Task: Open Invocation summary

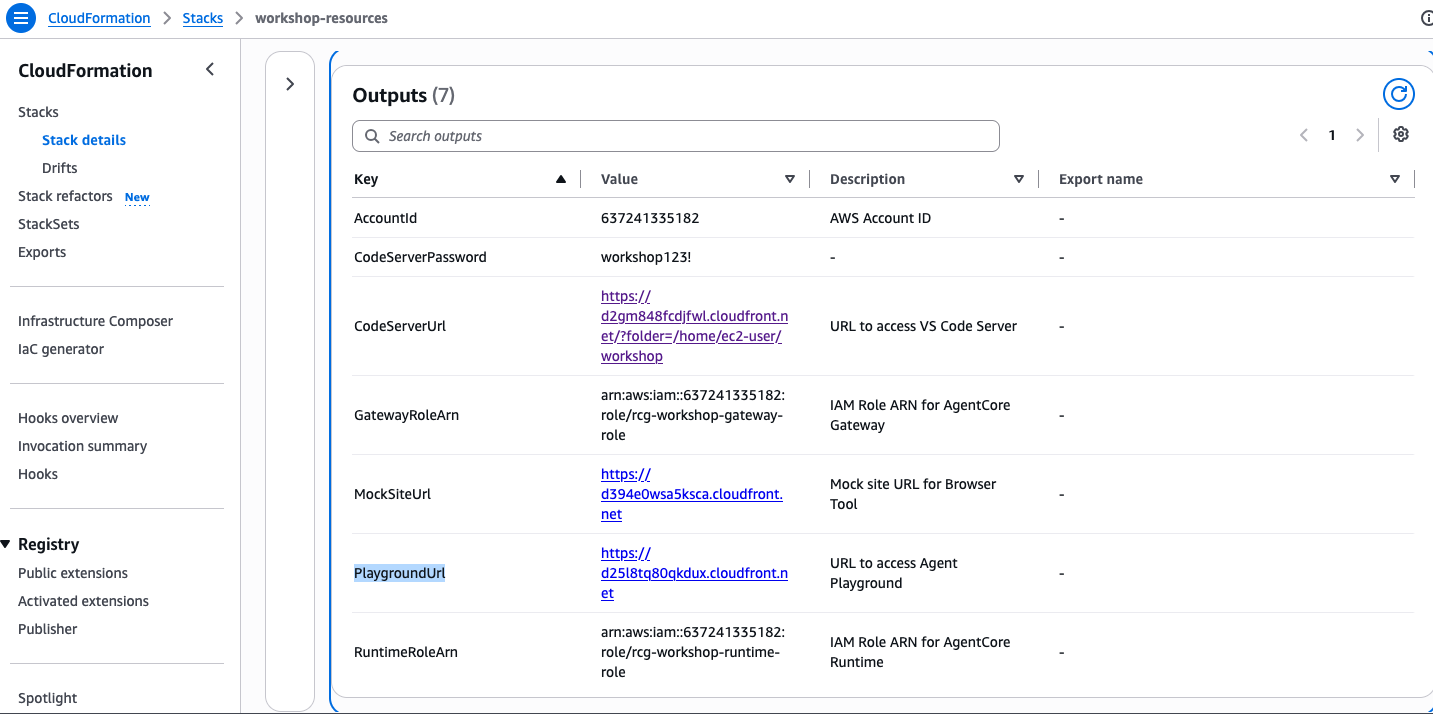Action: 83,446
